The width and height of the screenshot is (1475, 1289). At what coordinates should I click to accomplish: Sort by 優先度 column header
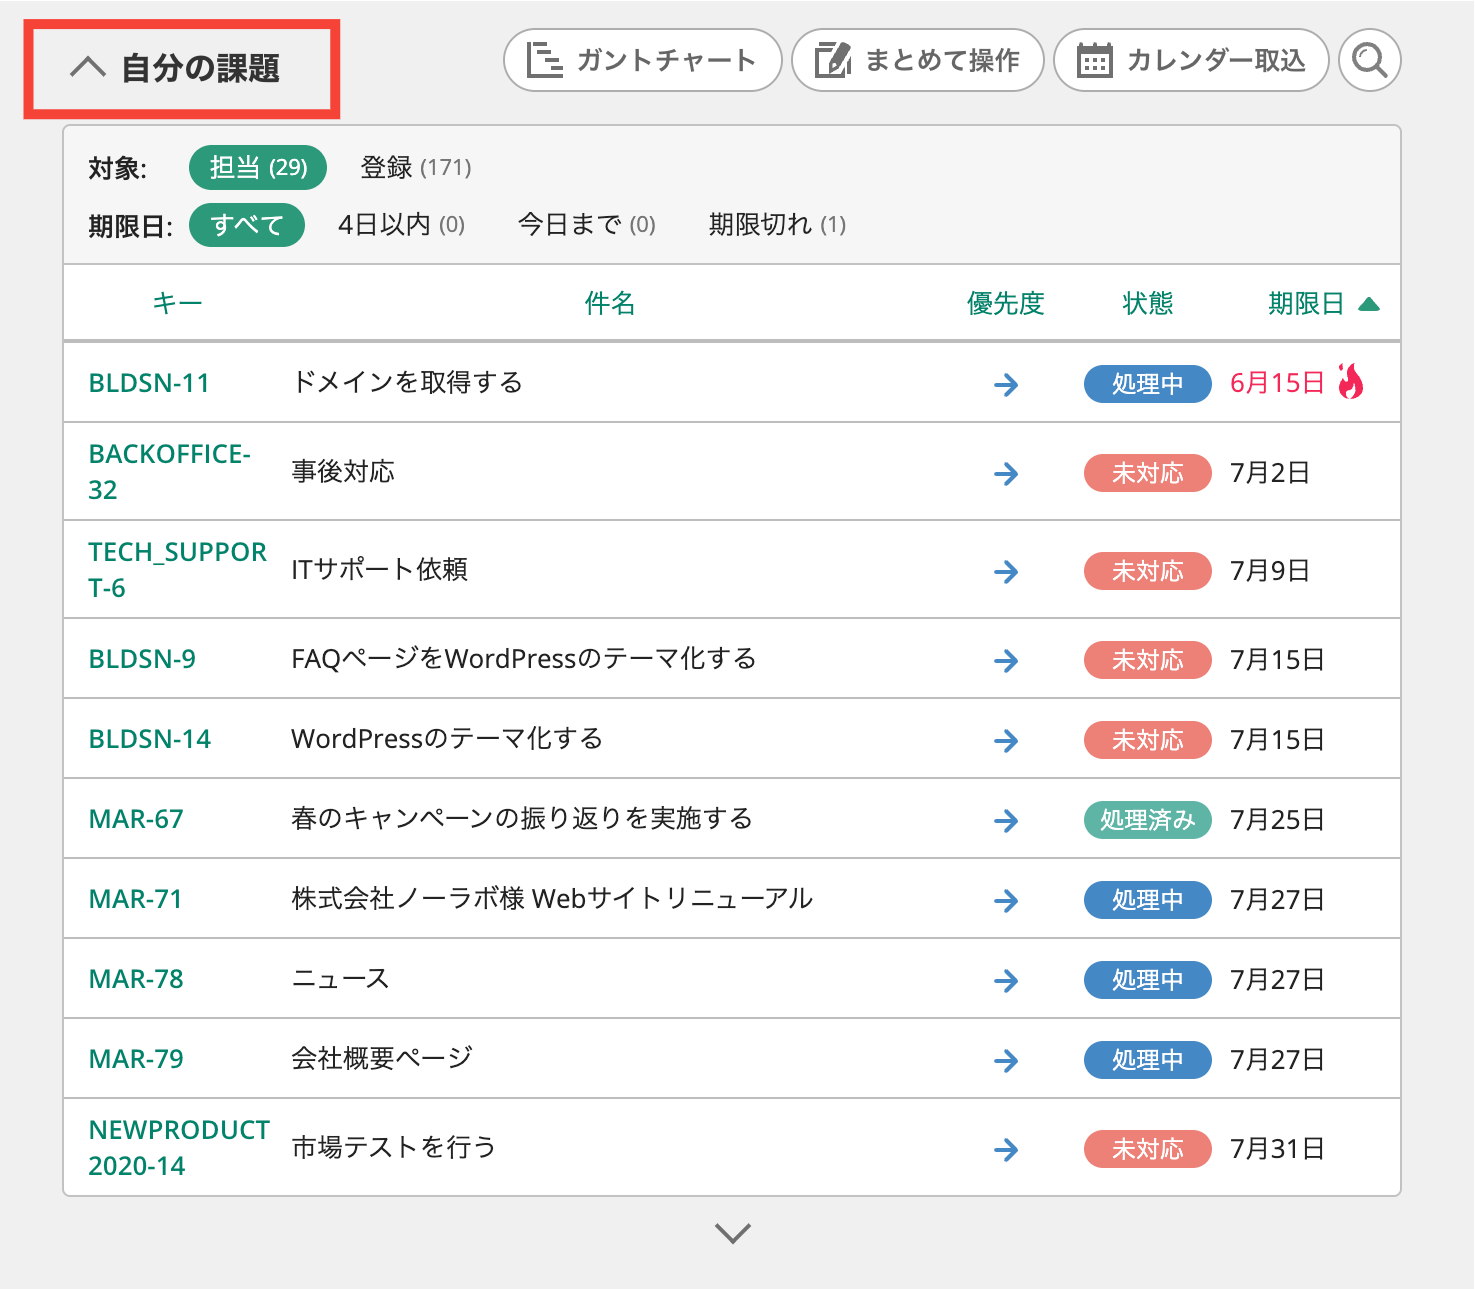coord(1005,303)
